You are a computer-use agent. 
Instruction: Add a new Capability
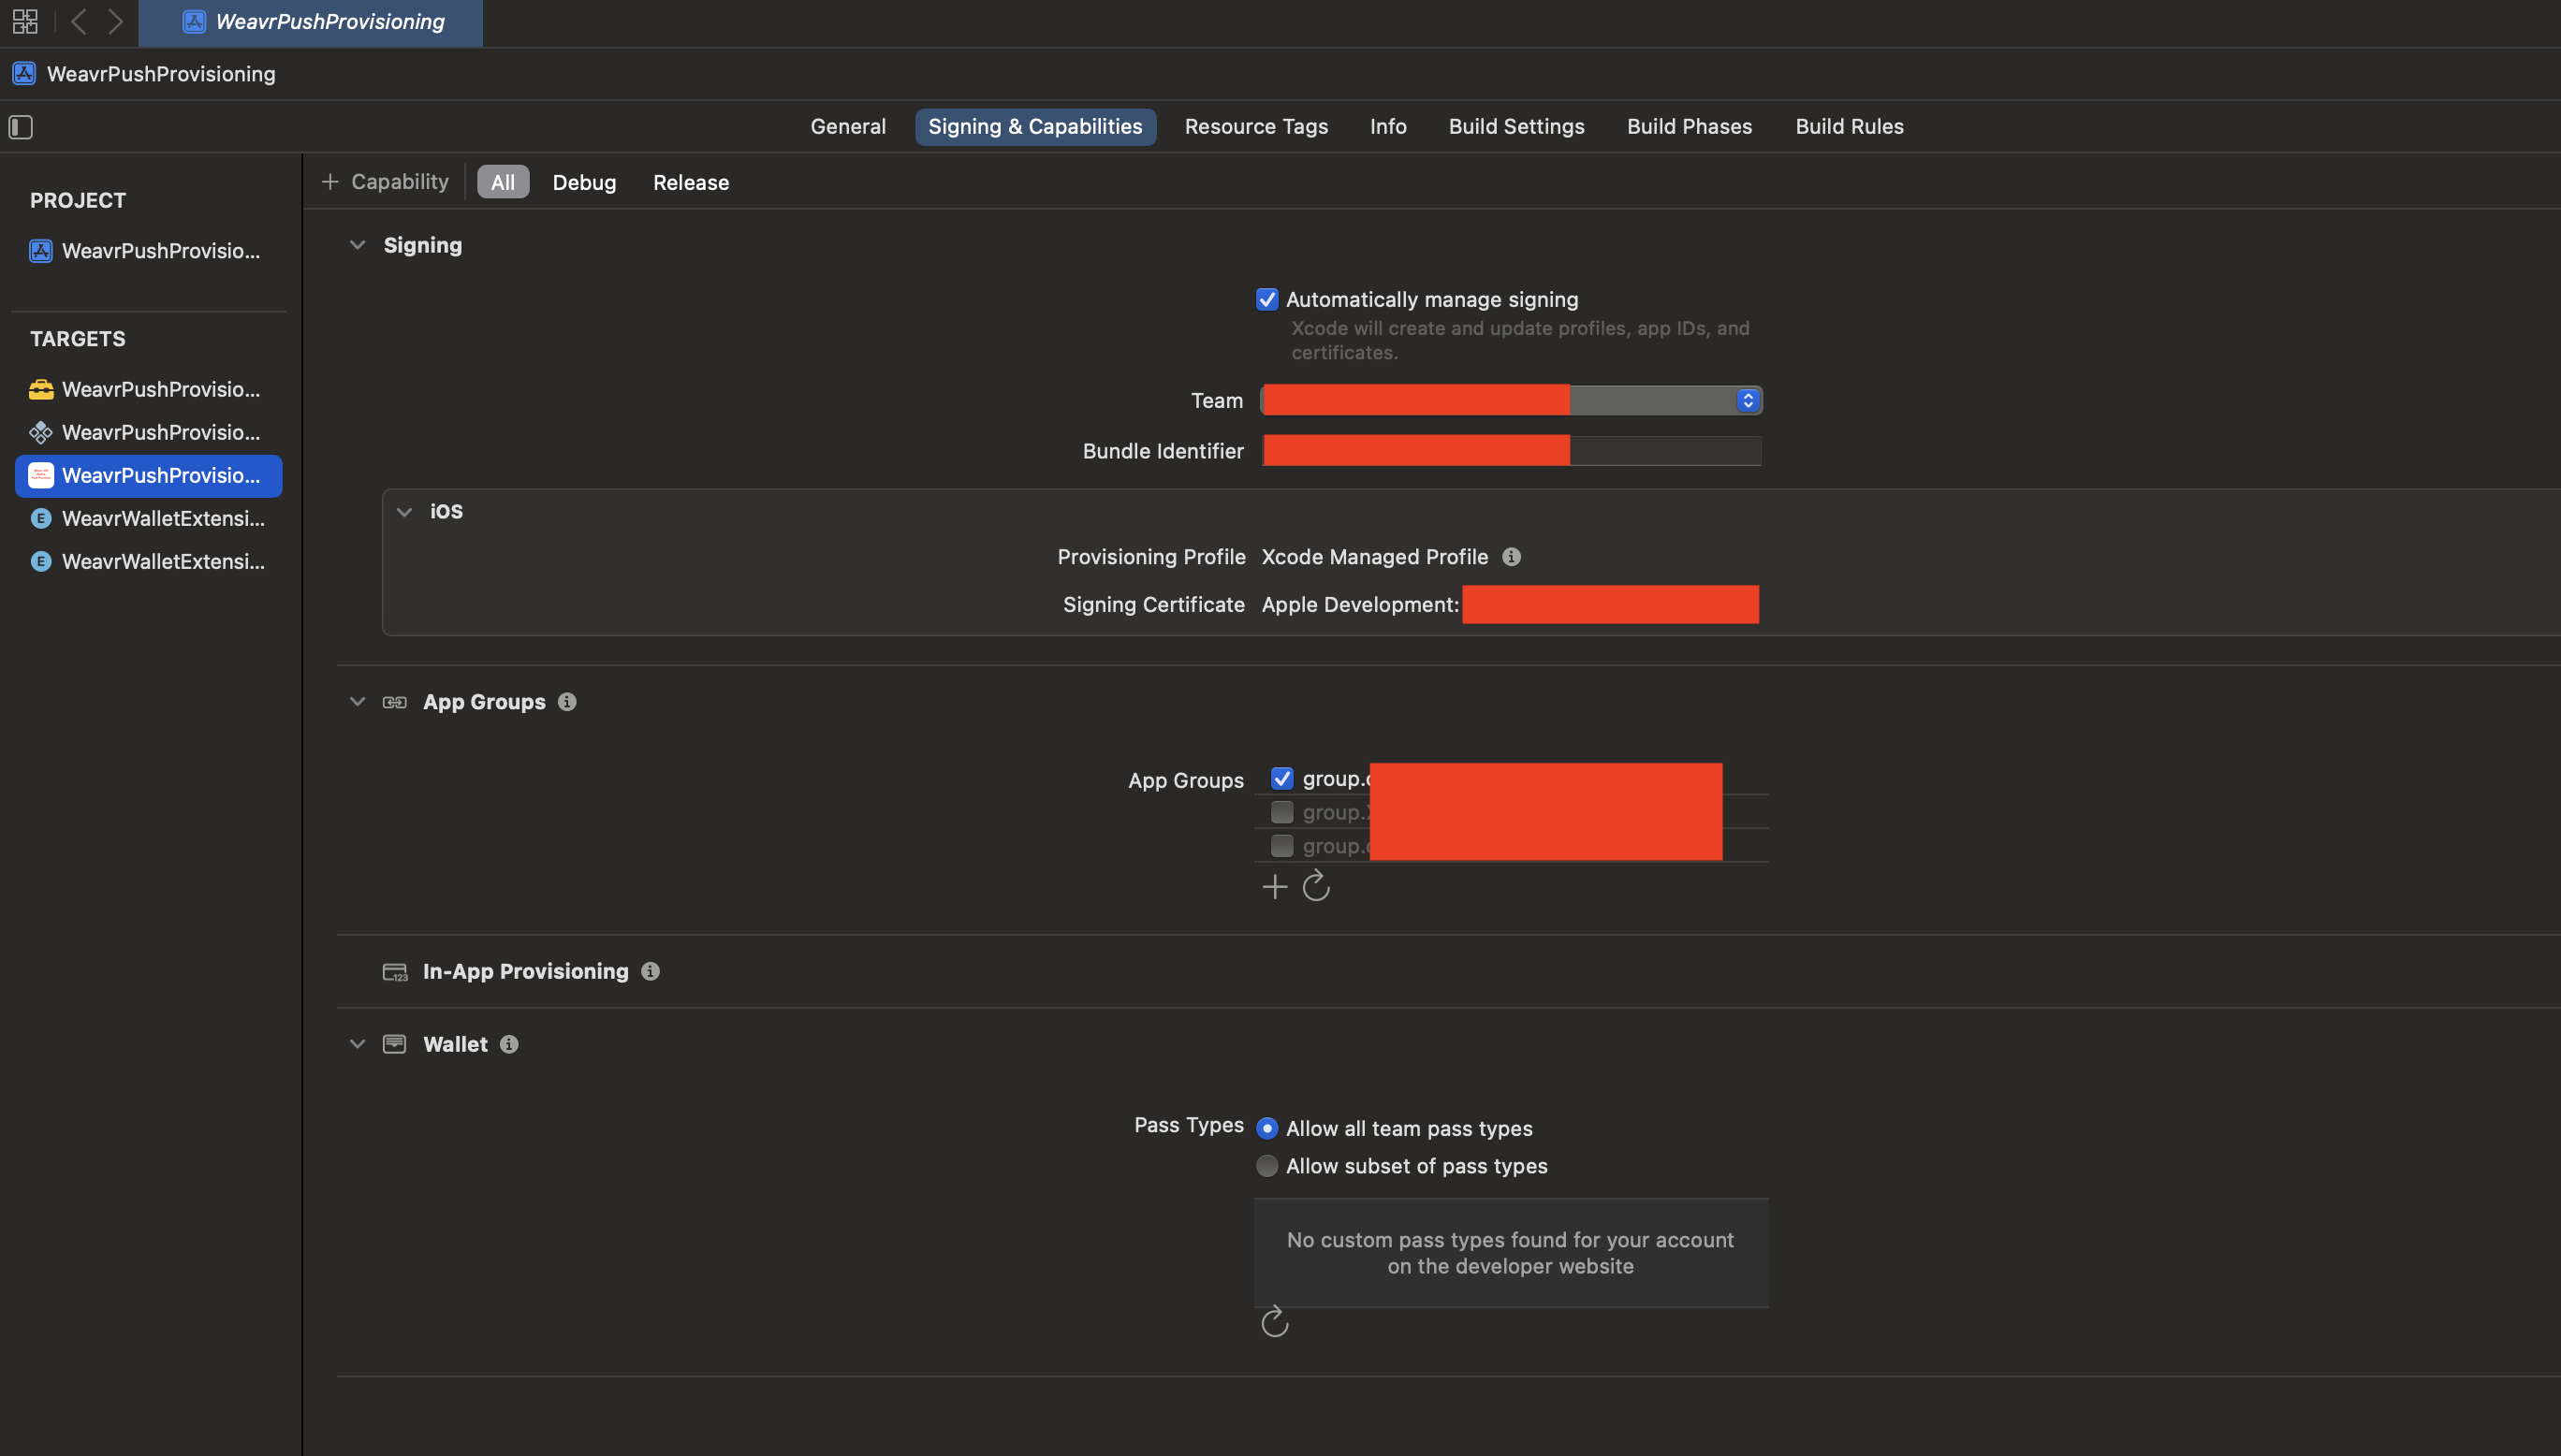385,182
